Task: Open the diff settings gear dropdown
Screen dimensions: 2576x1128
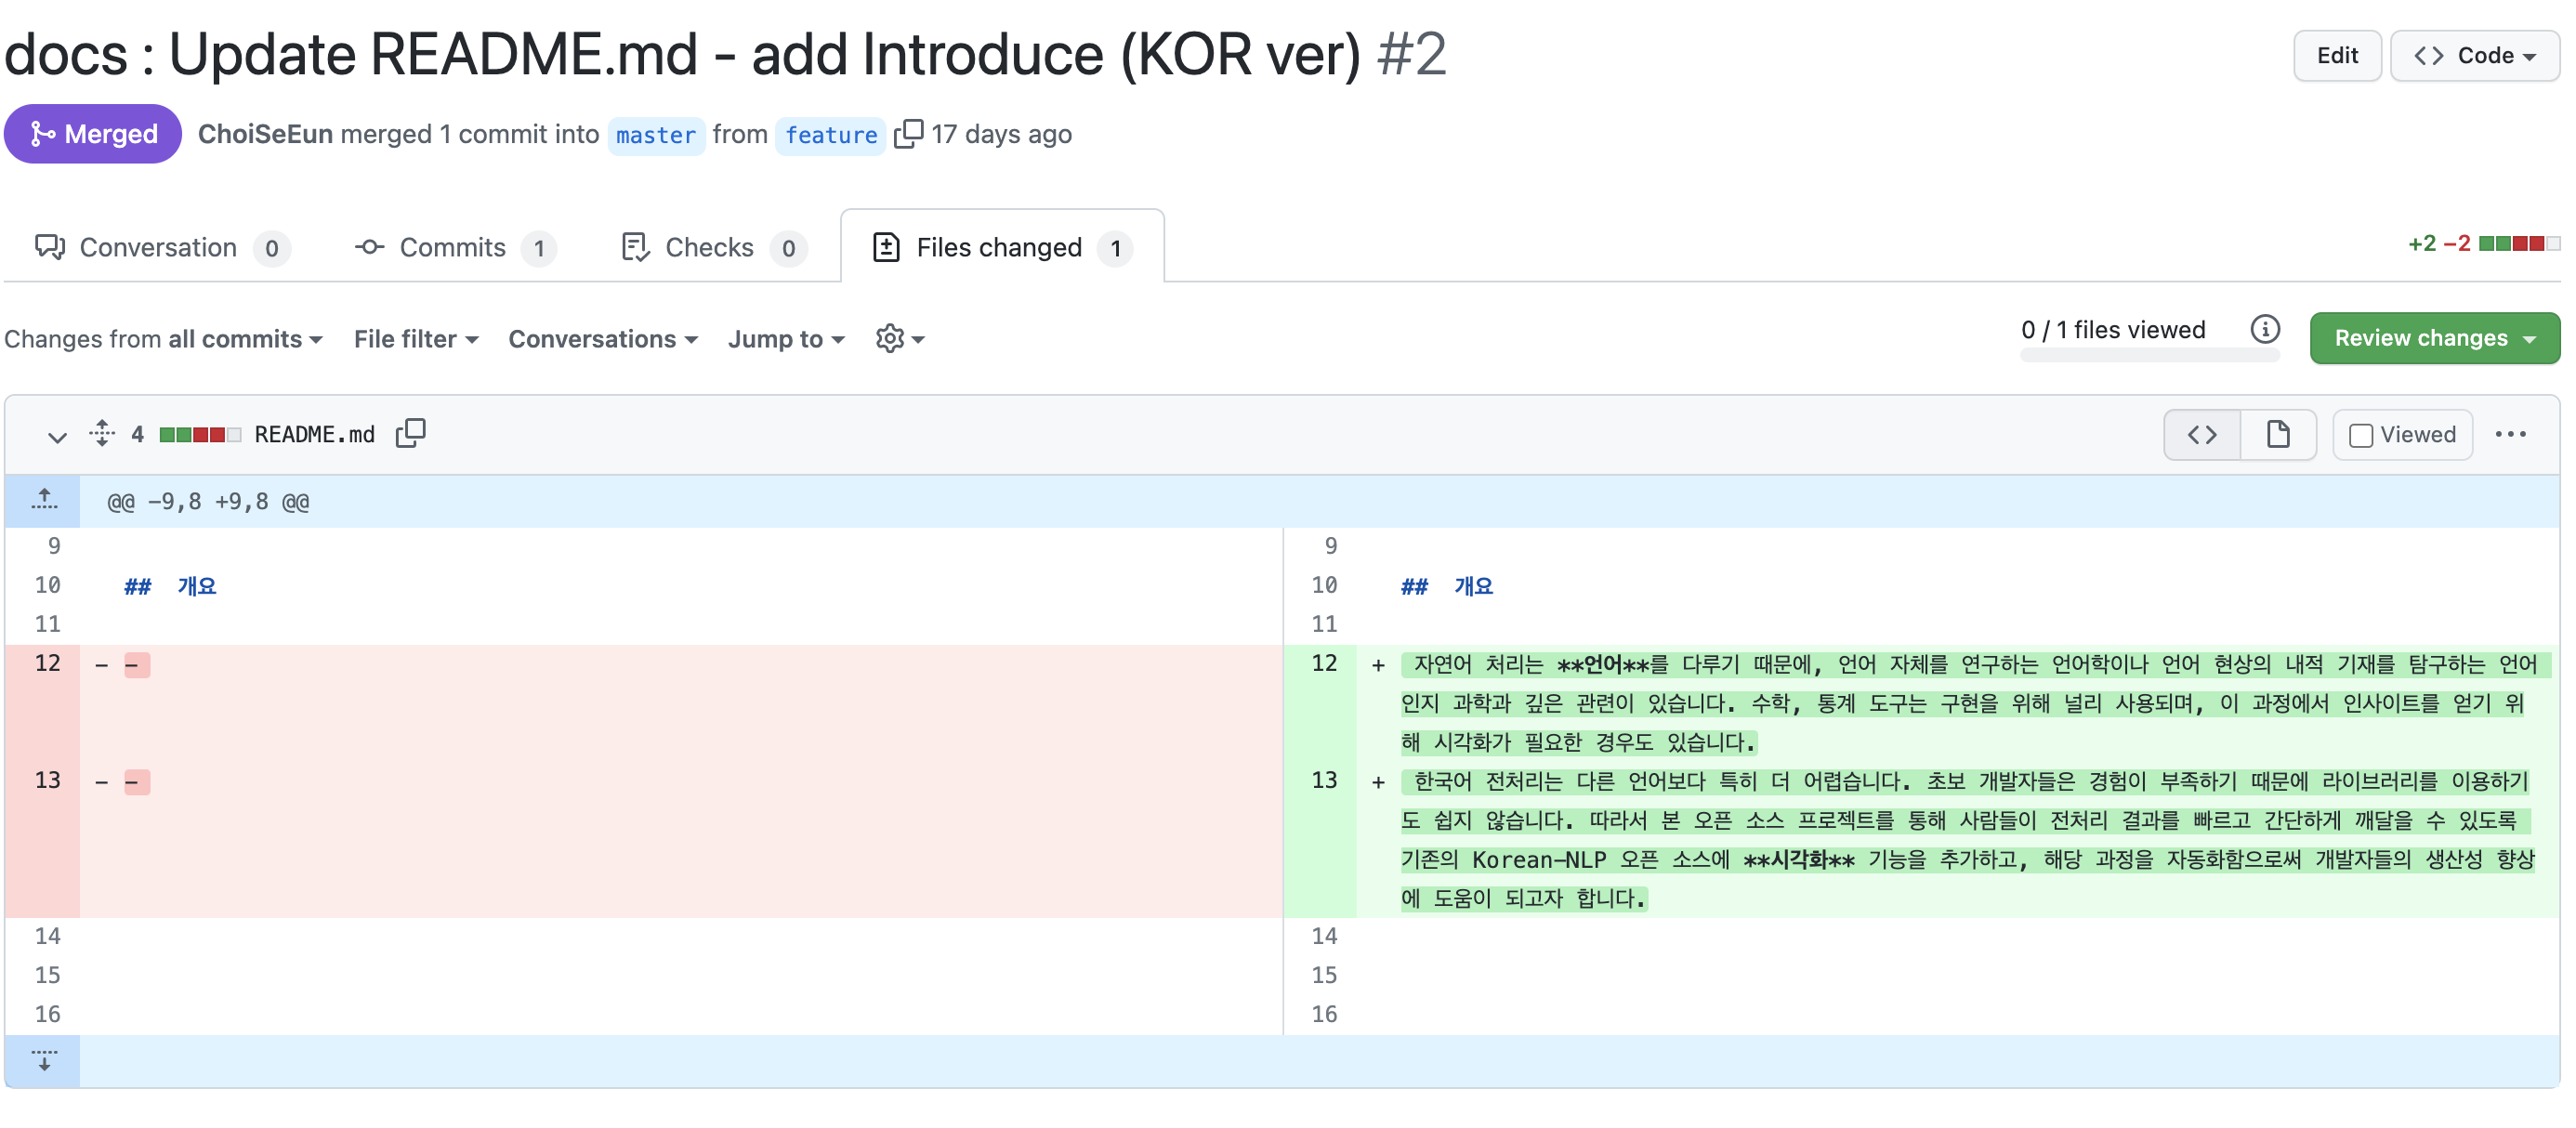Action: click(898, 339)
